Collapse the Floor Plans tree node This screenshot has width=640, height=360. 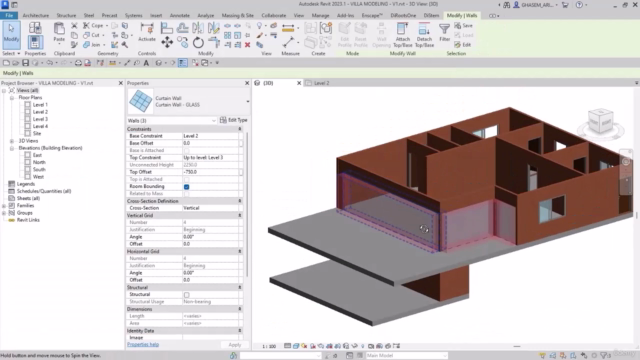point(12,98)
